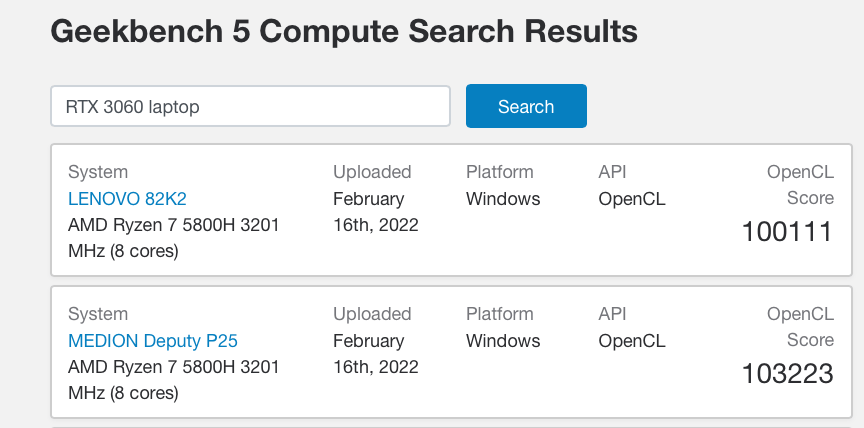Click the Geekbench 5 Compute Search Results heading
The height and width of the screenshot is (428, 864).
pyautogui.click(x=344, y=32)
